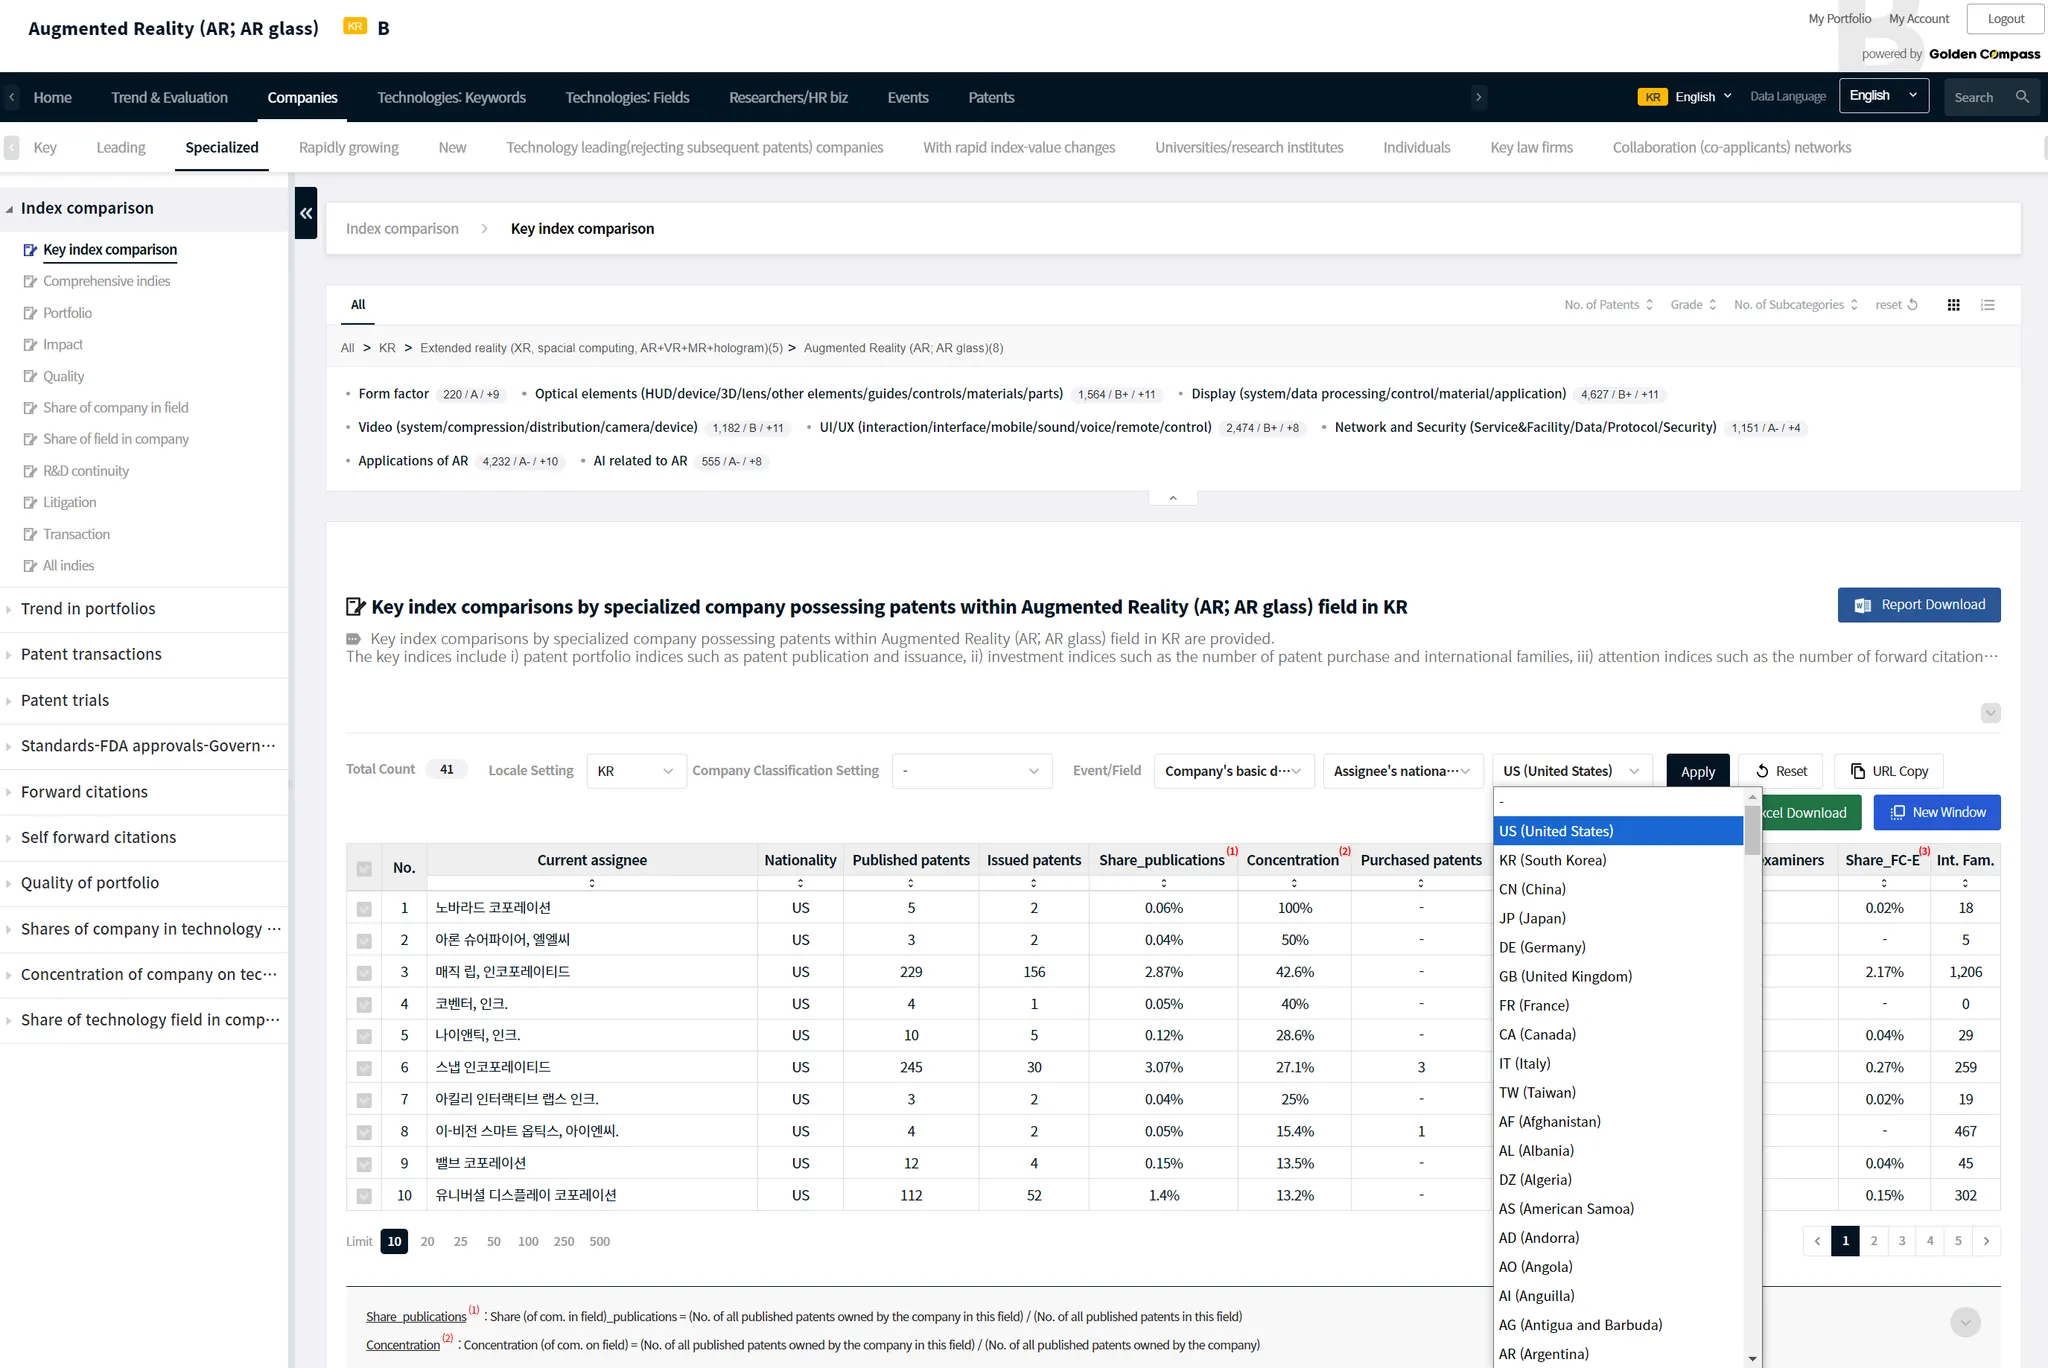Open the Portfolio index in sidebar

[67, 313]
